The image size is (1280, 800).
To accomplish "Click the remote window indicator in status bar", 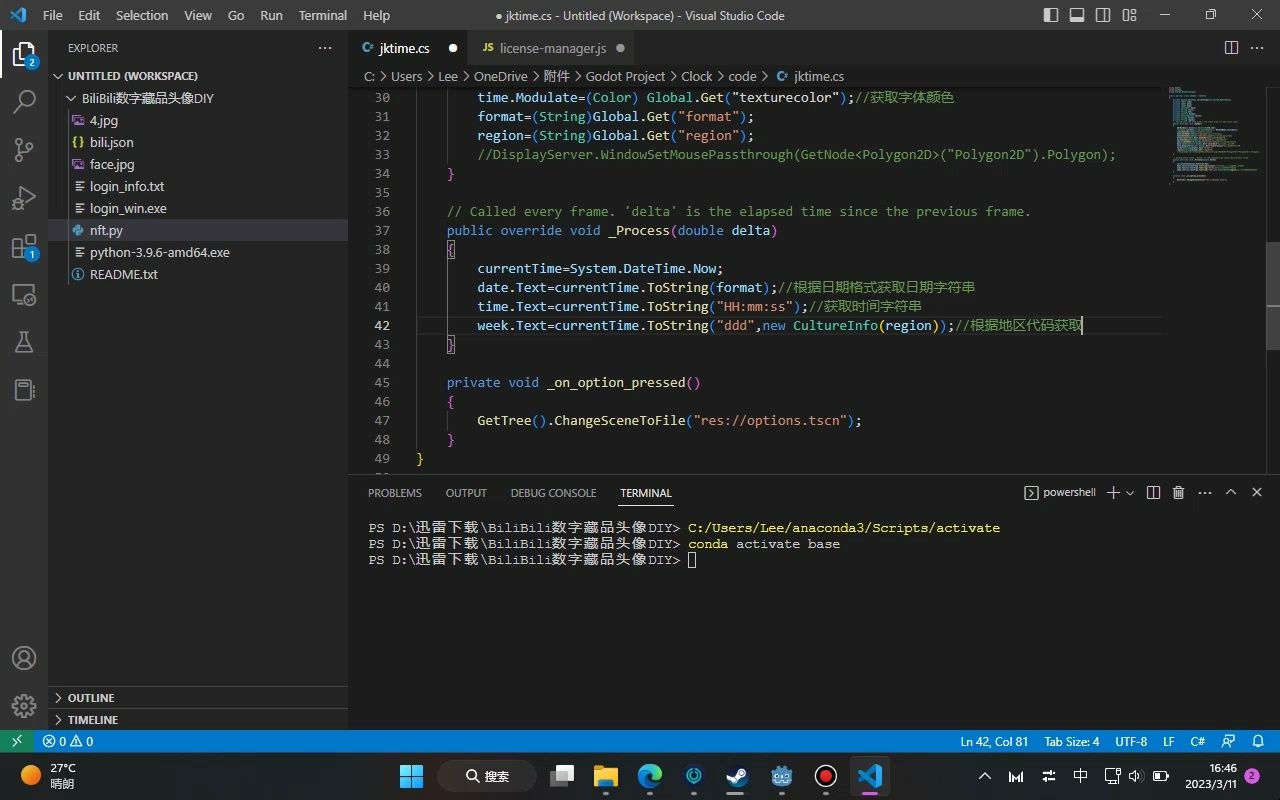I will (x=16, y=741).
